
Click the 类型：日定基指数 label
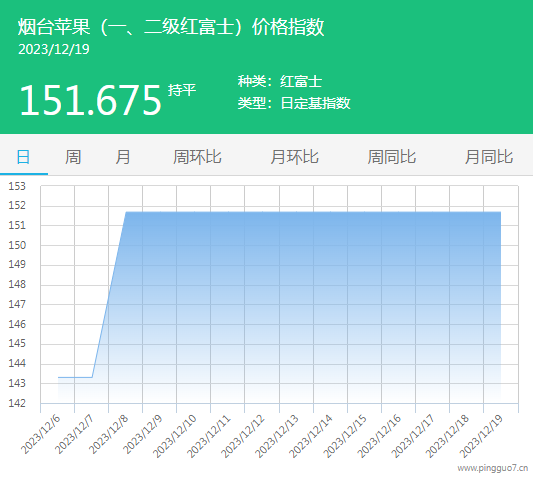[x=294, y=103]
